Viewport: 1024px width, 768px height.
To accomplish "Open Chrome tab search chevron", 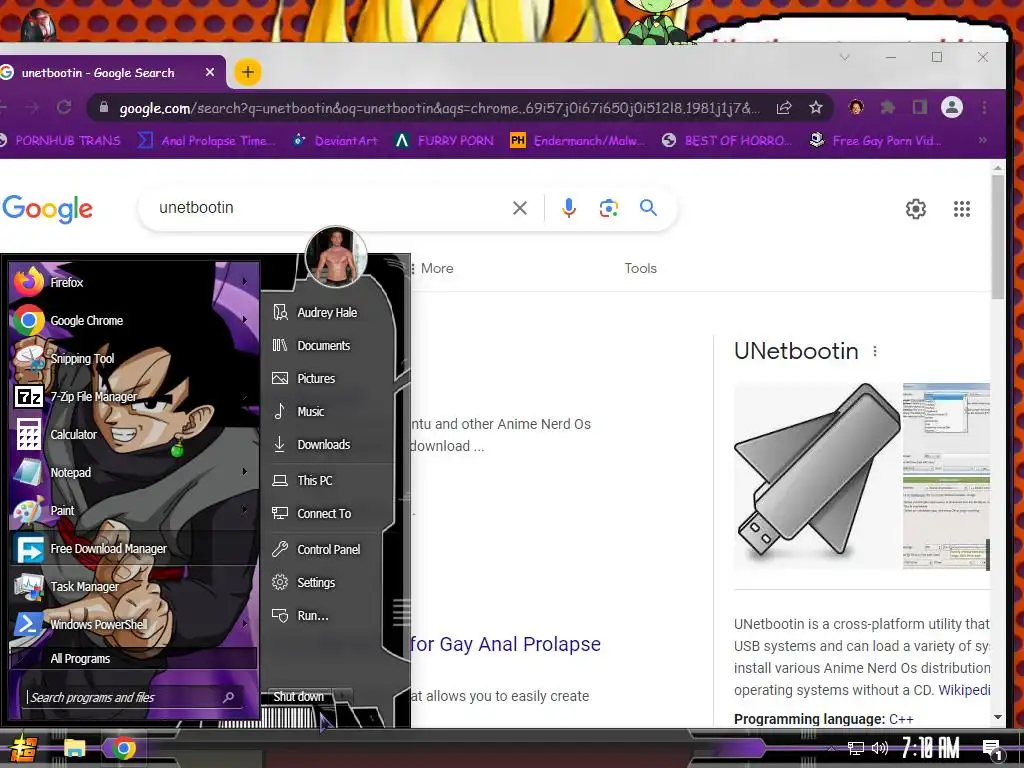I will point(844,57).
